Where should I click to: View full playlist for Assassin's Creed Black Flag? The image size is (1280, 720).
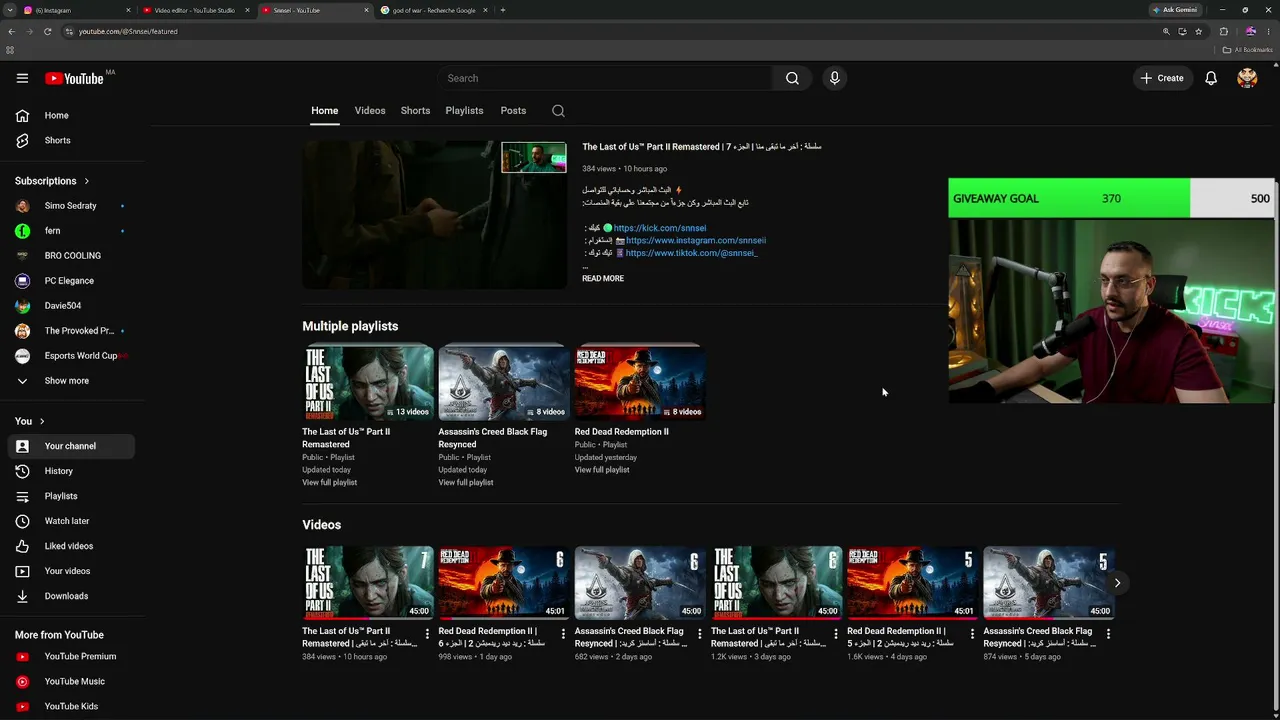(466, 483)
